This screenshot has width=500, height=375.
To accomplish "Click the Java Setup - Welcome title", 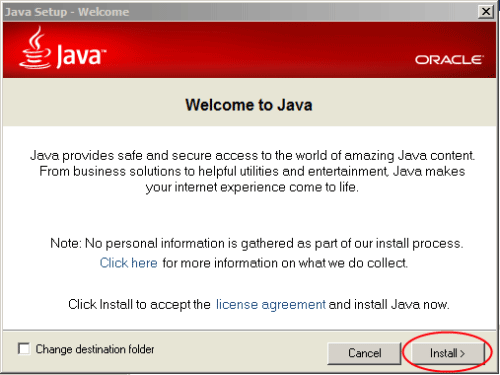I will [x=67, y=12].
